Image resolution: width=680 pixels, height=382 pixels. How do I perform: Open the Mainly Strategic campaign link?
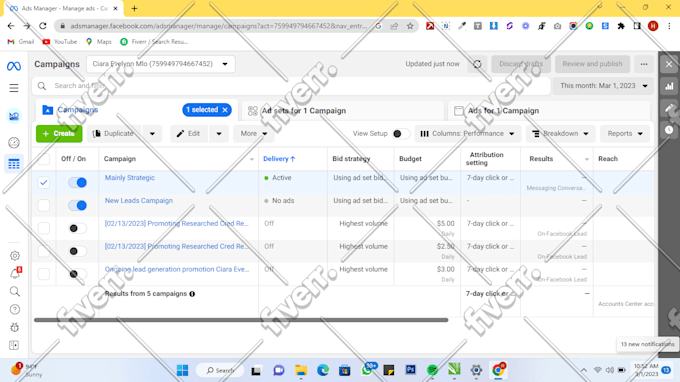click(130, 178)
